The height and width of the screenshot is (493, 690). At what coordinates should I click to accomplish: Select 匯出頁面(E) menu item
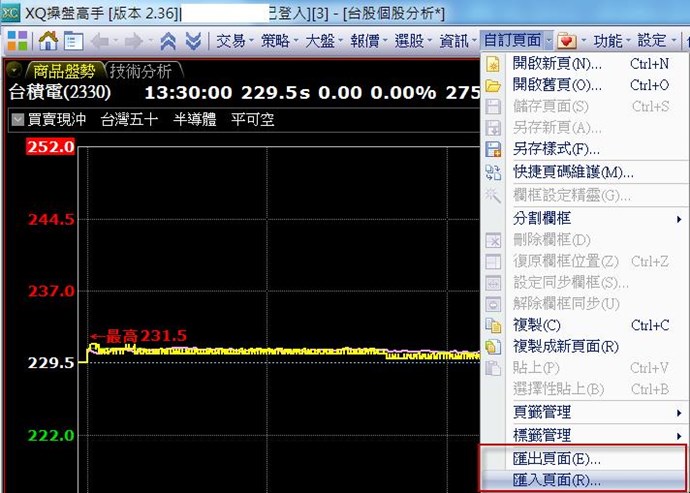[x=557, y=459]
